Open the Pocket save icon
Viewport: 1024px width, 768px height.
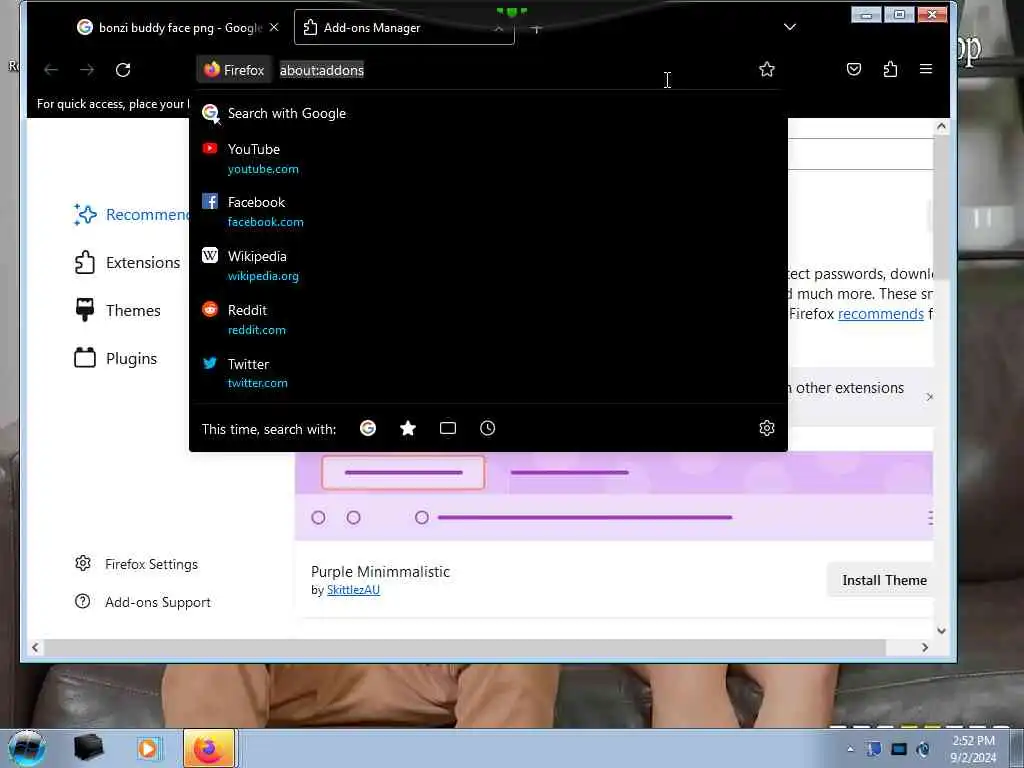coord(854,69)
